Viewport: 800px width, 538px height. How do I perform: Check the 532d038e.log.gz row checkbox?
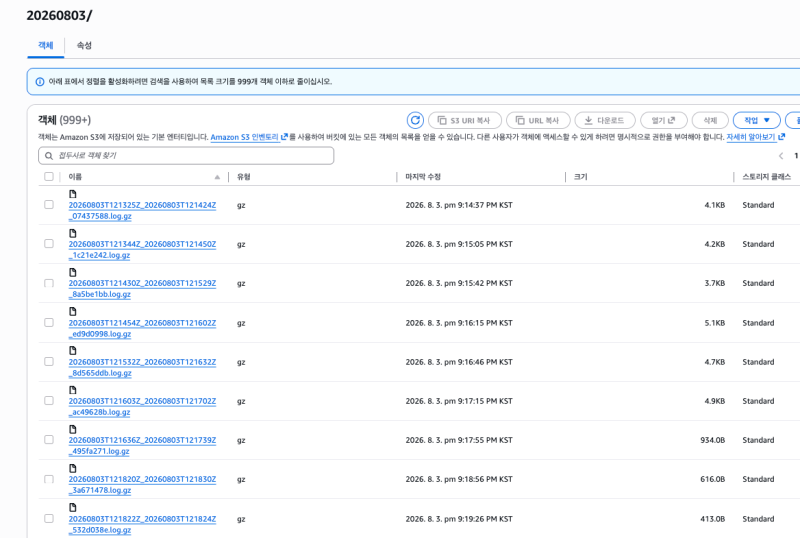(x=49, y=519)
